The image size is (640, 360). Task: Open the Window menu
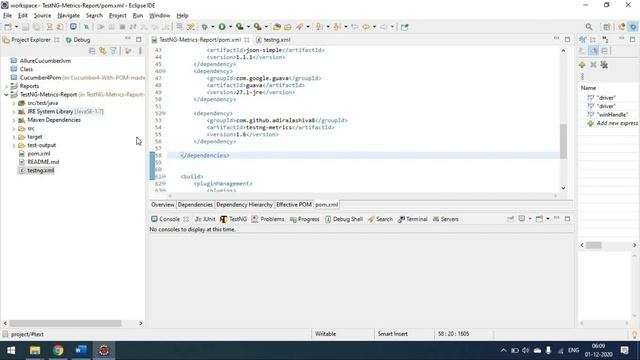[159, 16]
